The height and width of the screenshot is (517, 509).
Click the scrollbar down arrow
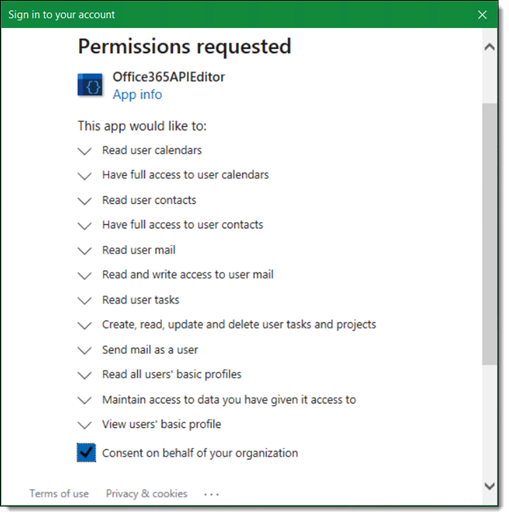click(x=489, y=486)
